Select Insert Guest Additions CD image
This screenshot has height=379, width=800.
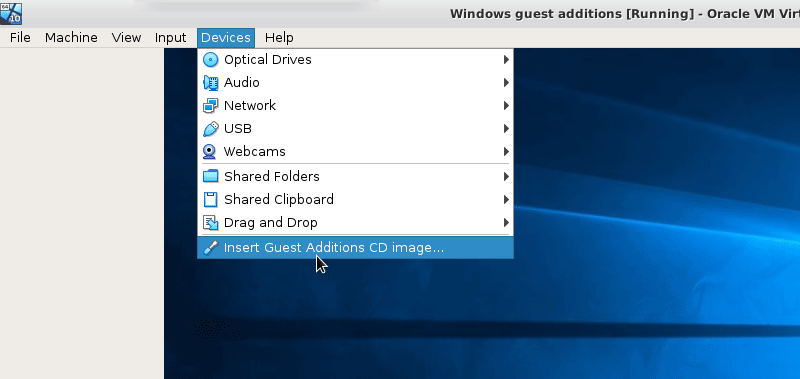pos(356,248)
